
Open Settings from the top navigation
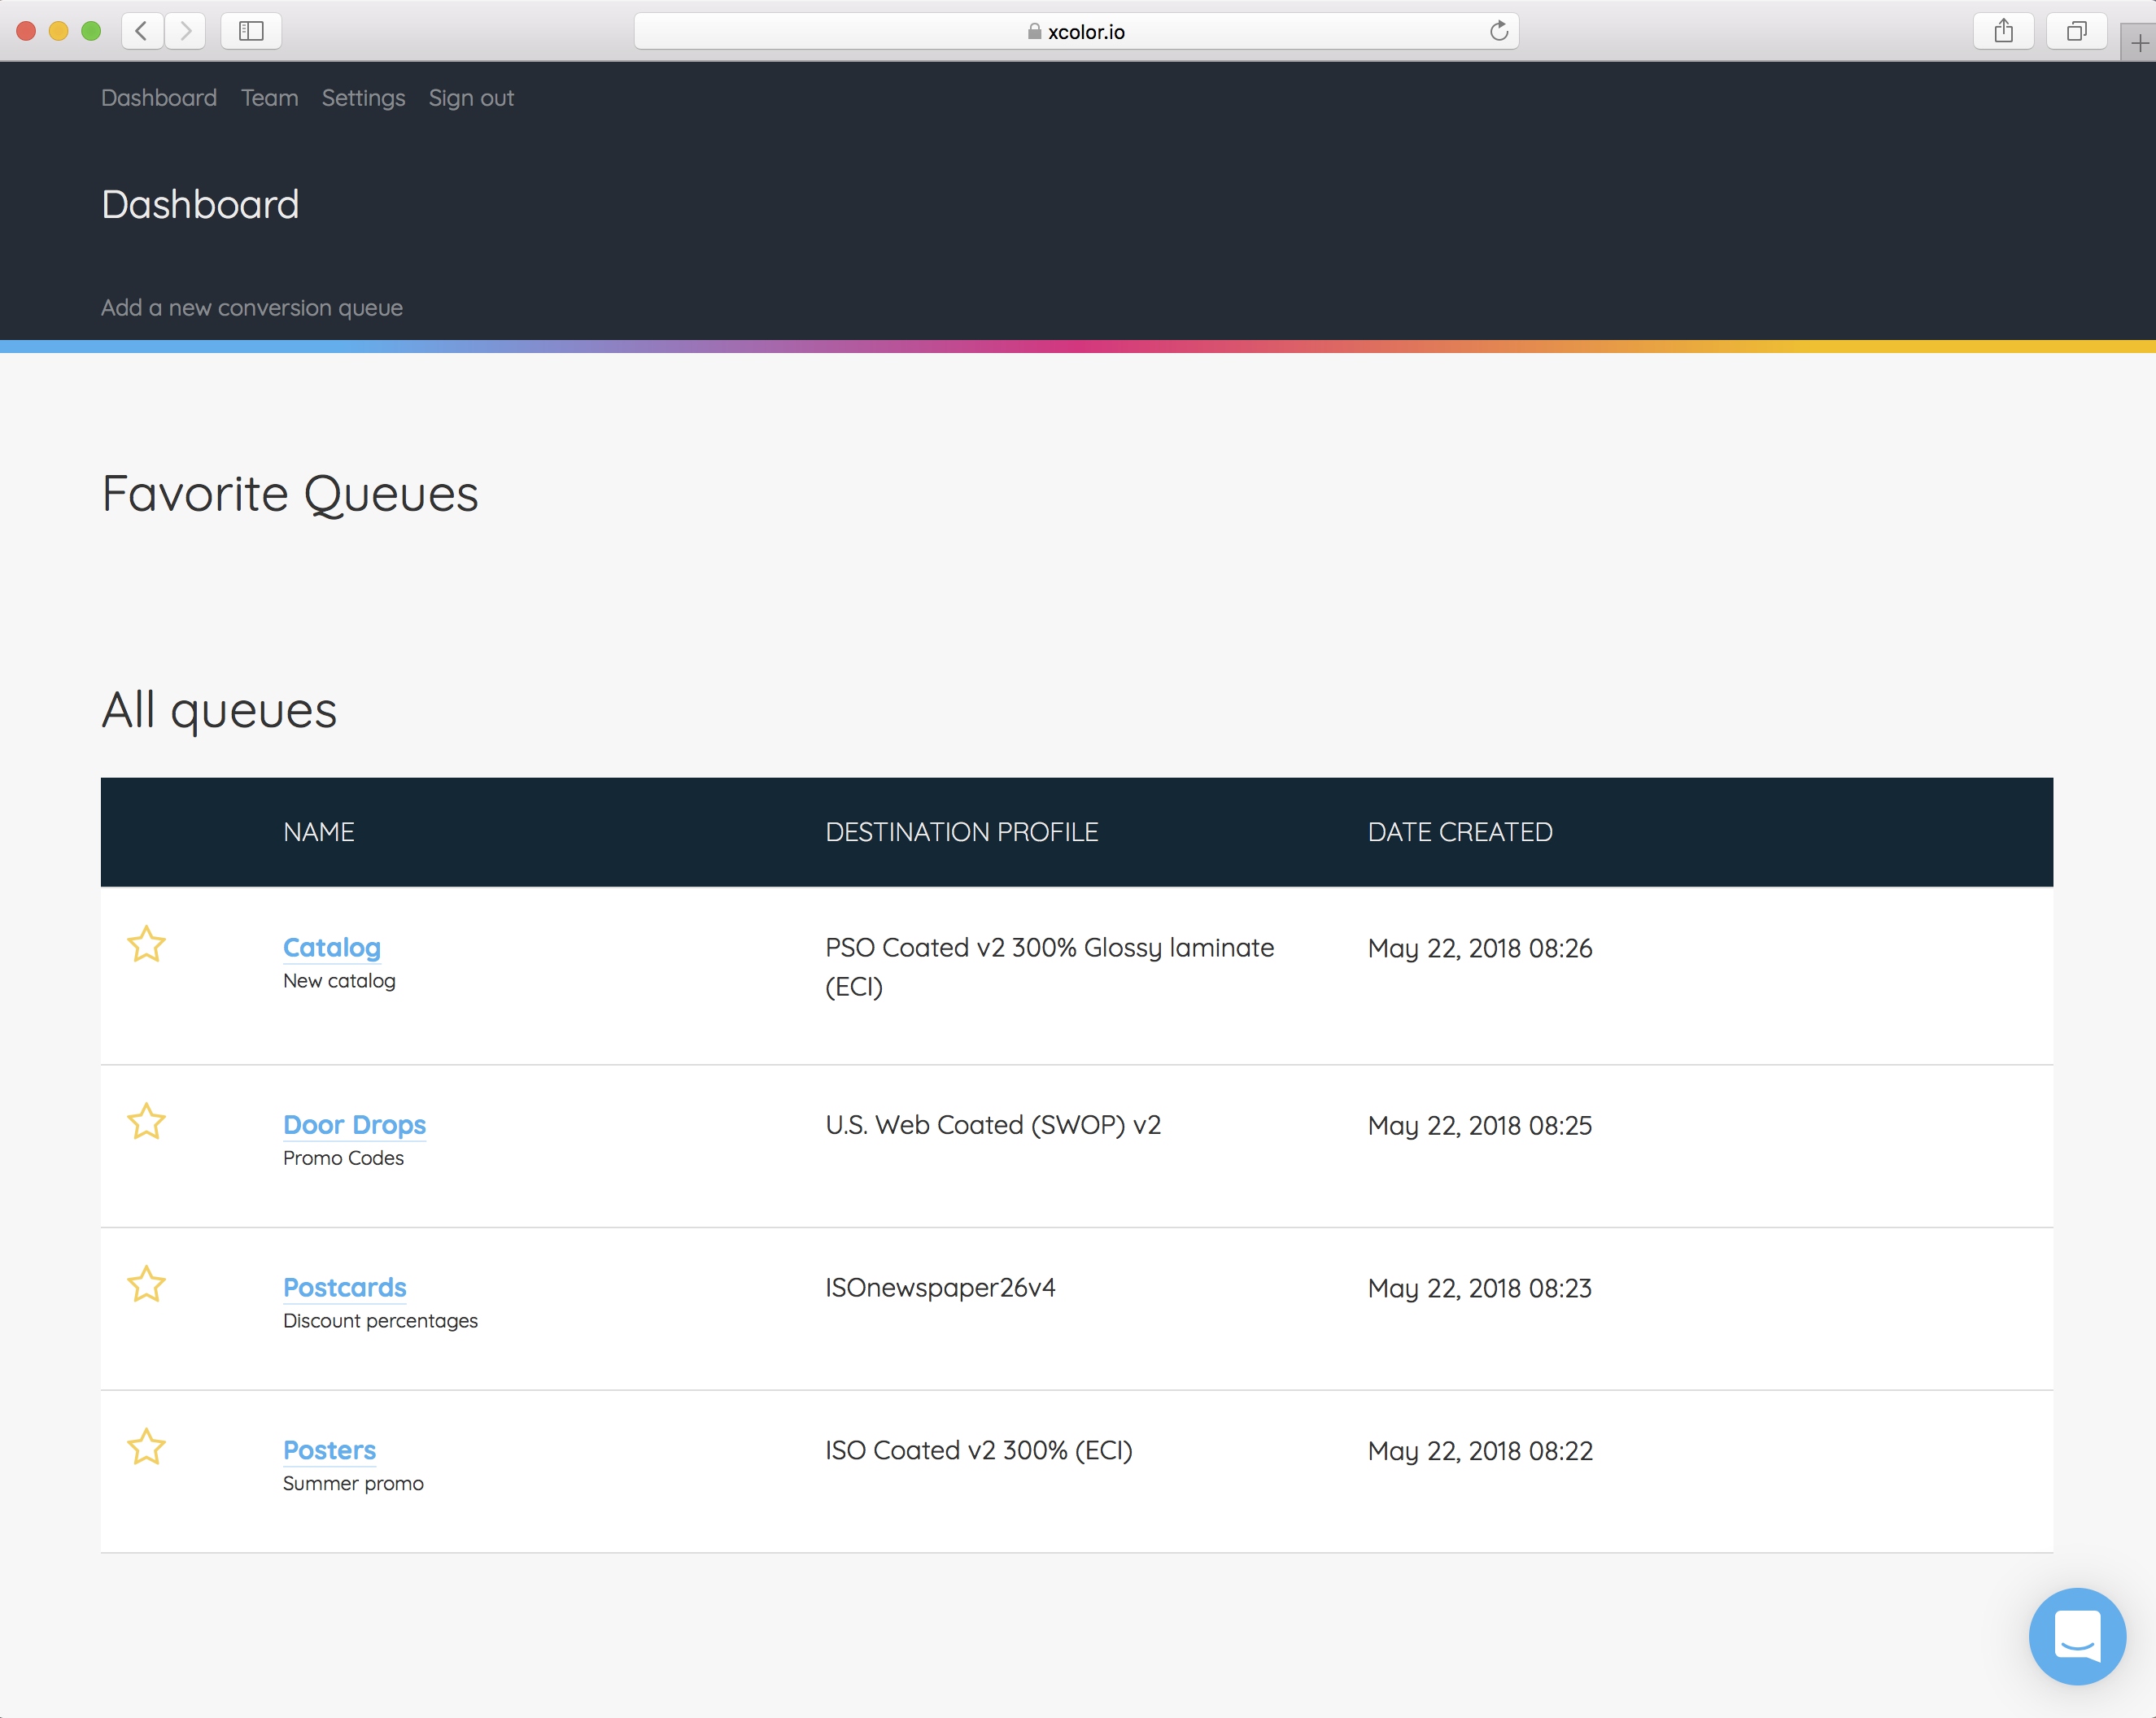click(x=363, y=98)
